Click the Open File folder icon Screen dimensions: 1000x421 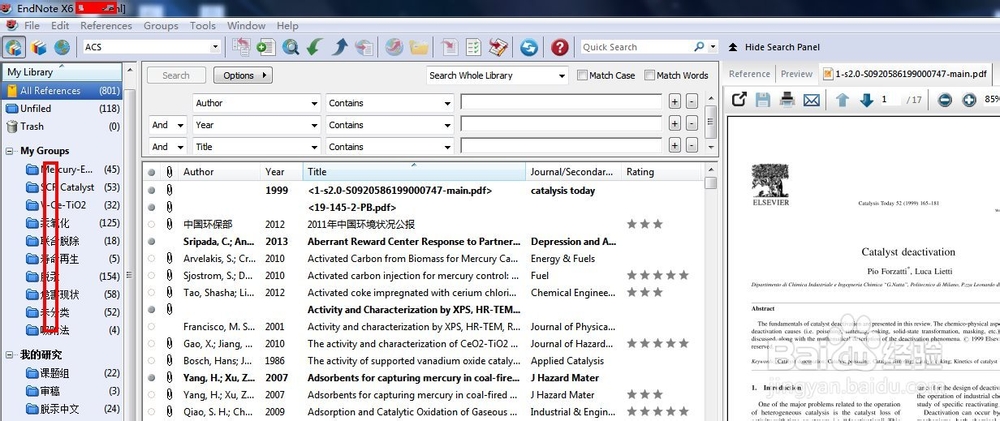pyautogui.click(x=419, y=47)
